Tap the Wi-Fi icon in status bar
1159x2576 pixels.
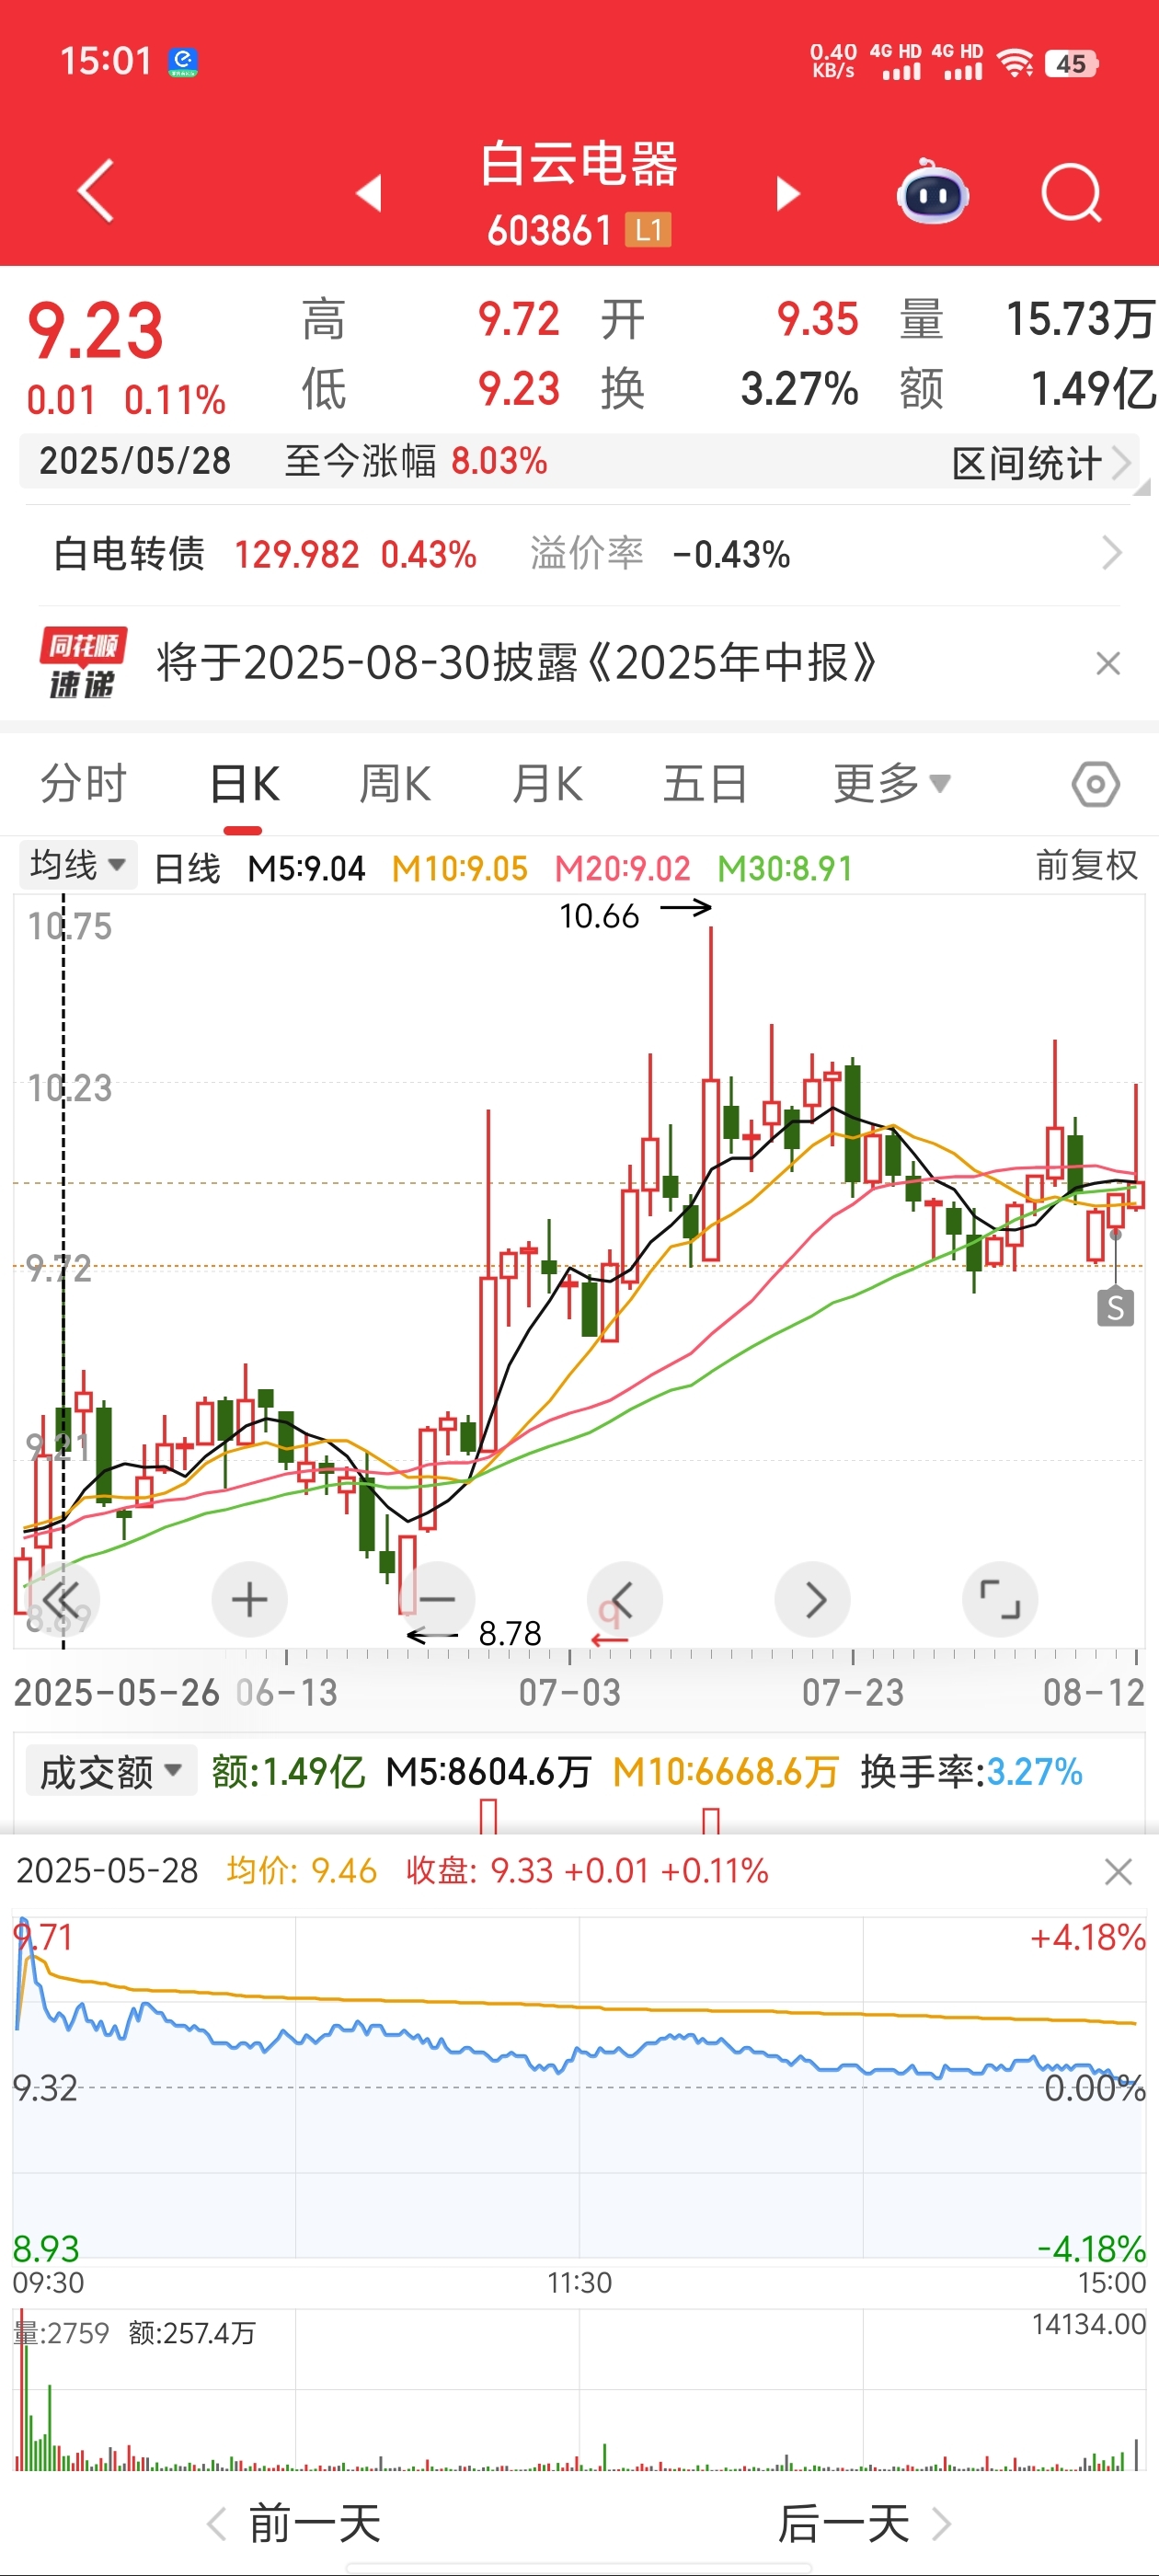[1016, 63]
